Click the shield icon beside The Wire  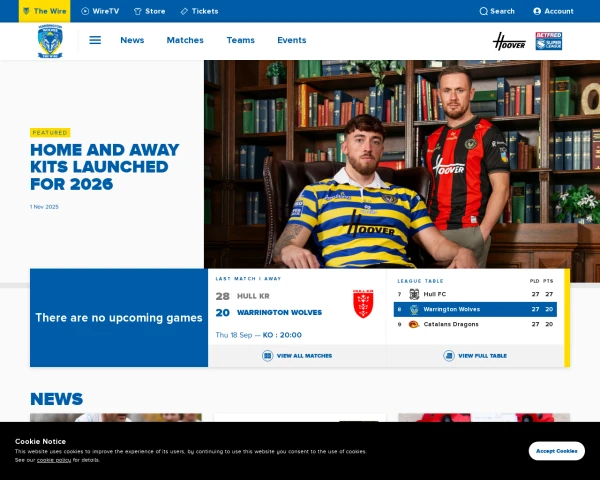(26, 11)
